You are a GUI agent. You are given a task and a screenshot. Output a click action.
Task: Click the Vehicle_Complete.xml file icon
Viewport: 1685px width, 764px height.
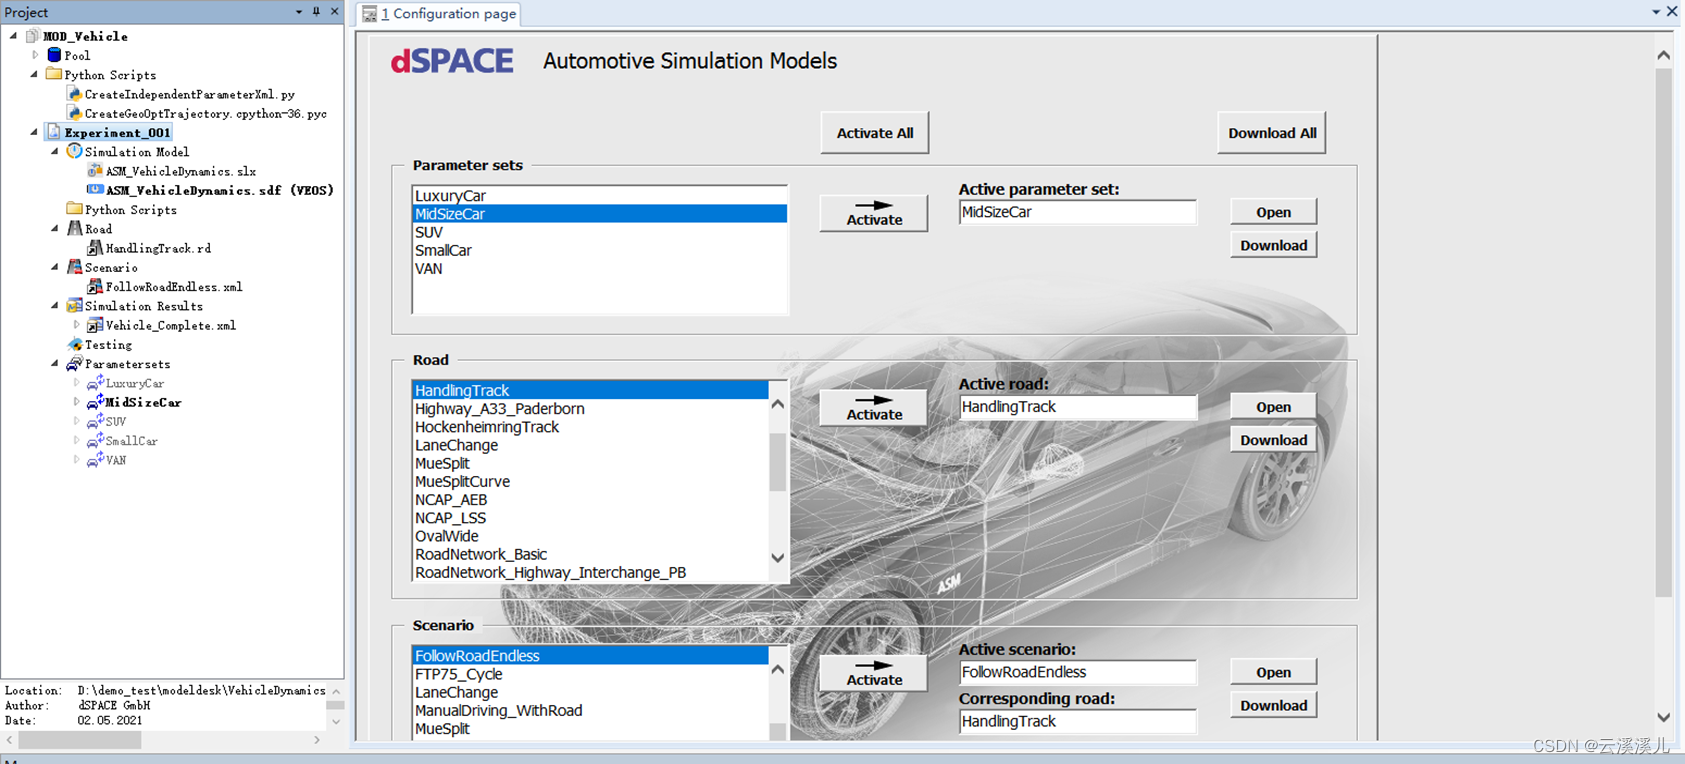[x=95, y=325]
